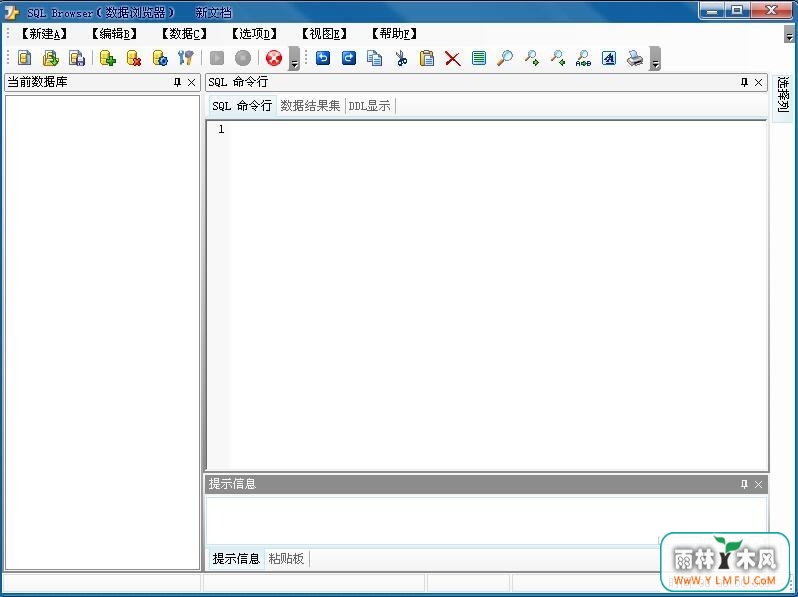This screenshot has height=597, width=798.
Task: Select the 提示信息 bottom tab
Action: coord(236,559)
